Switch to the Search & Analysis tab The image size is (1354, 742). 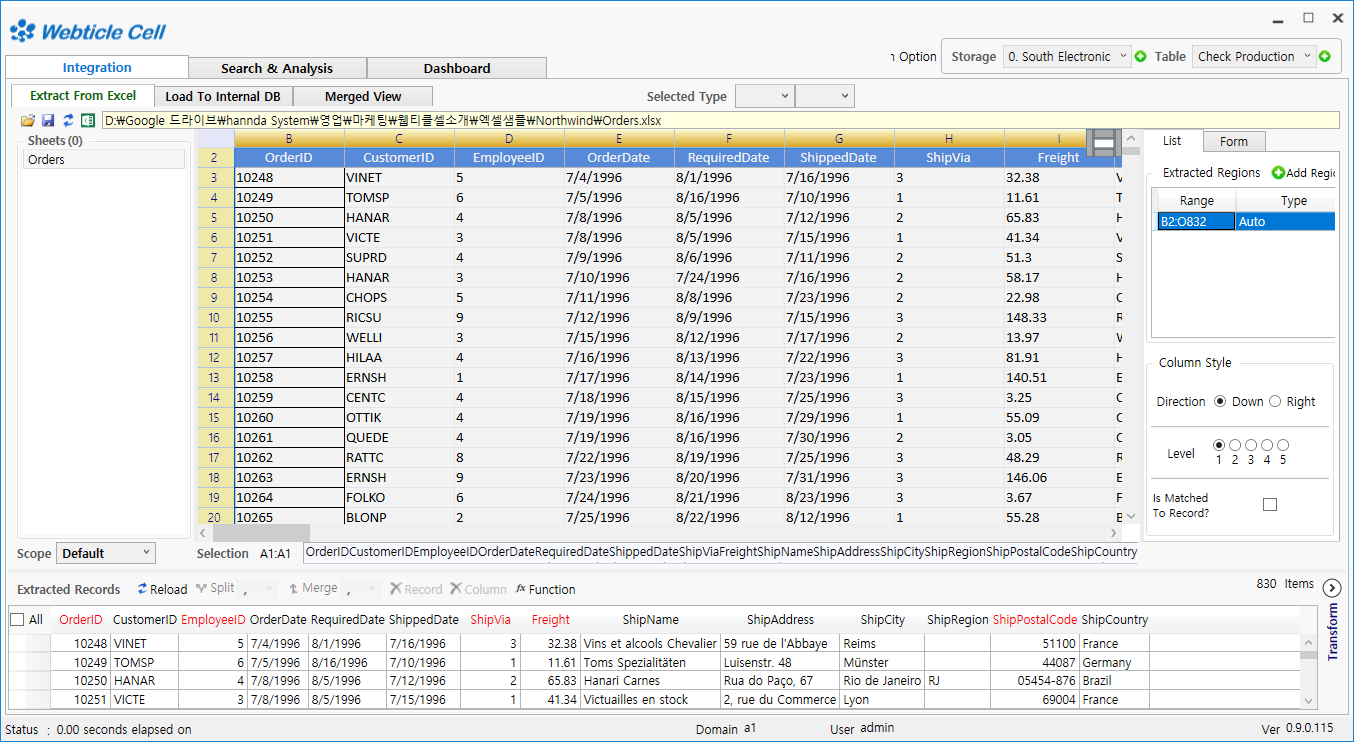pos(277,67)
